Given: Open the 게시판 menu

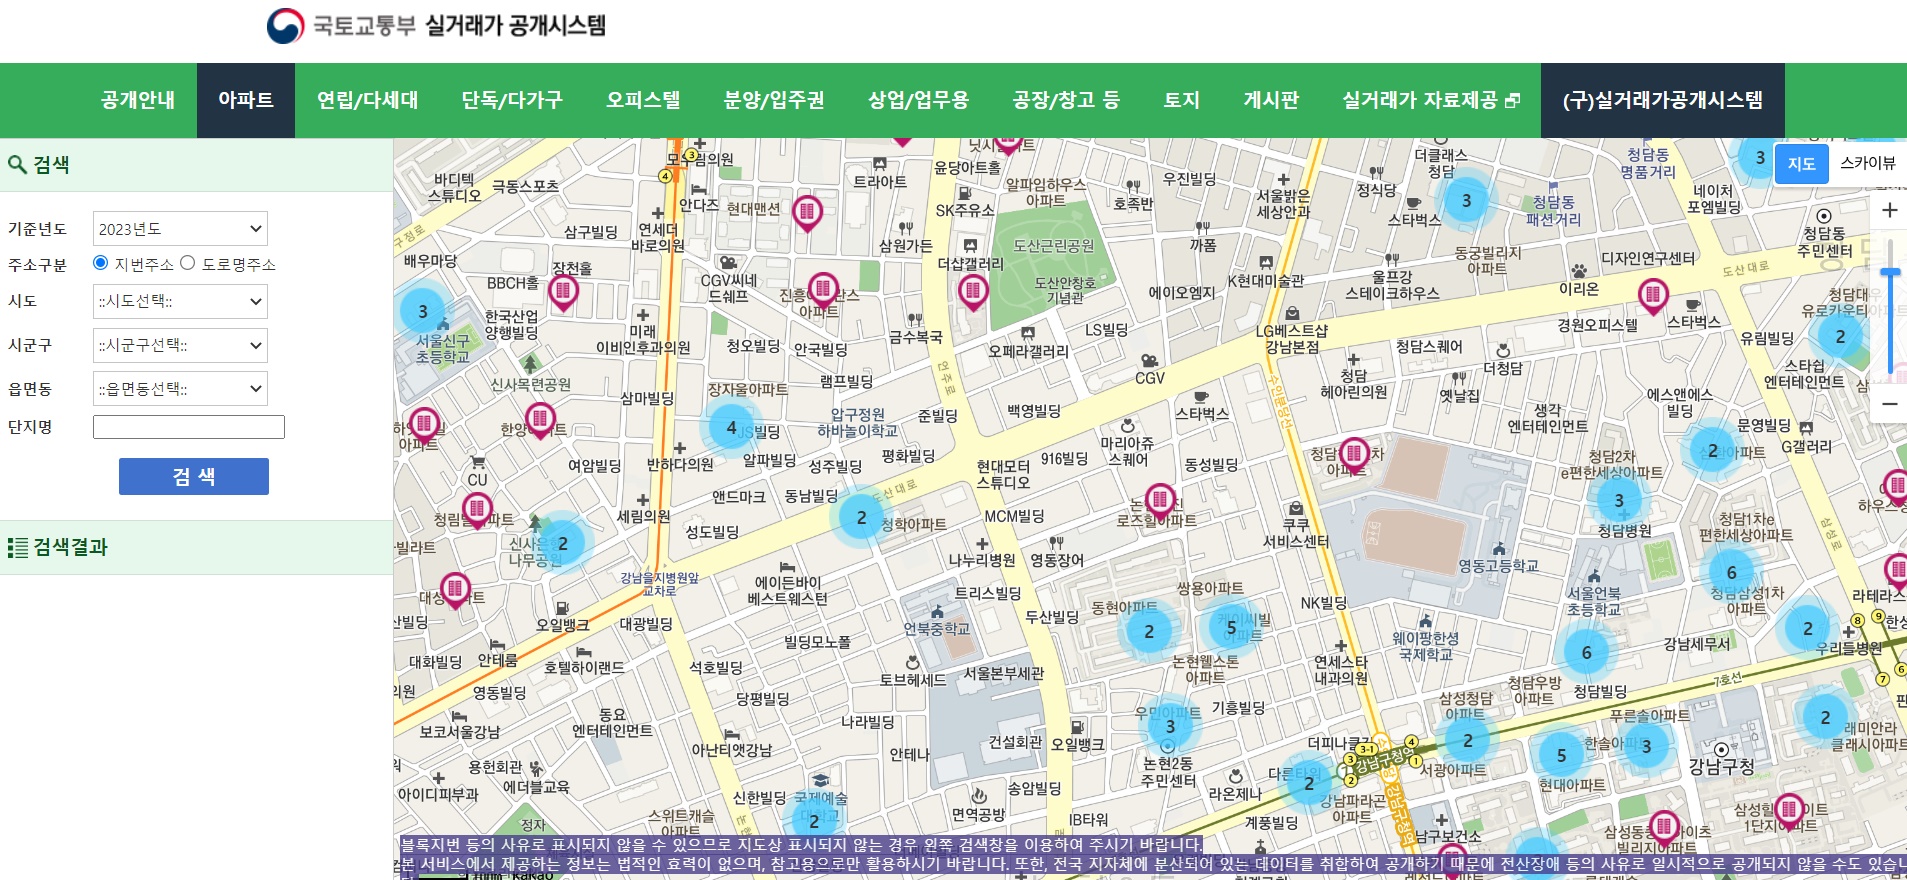Looking at the screenshot, I should 1271,100.
